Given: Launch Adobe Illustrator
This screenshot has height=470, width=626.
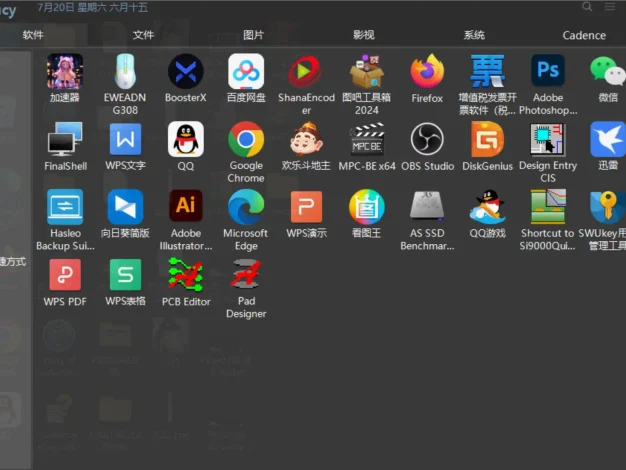Looking at the screenshot, I should coord(186,206).
